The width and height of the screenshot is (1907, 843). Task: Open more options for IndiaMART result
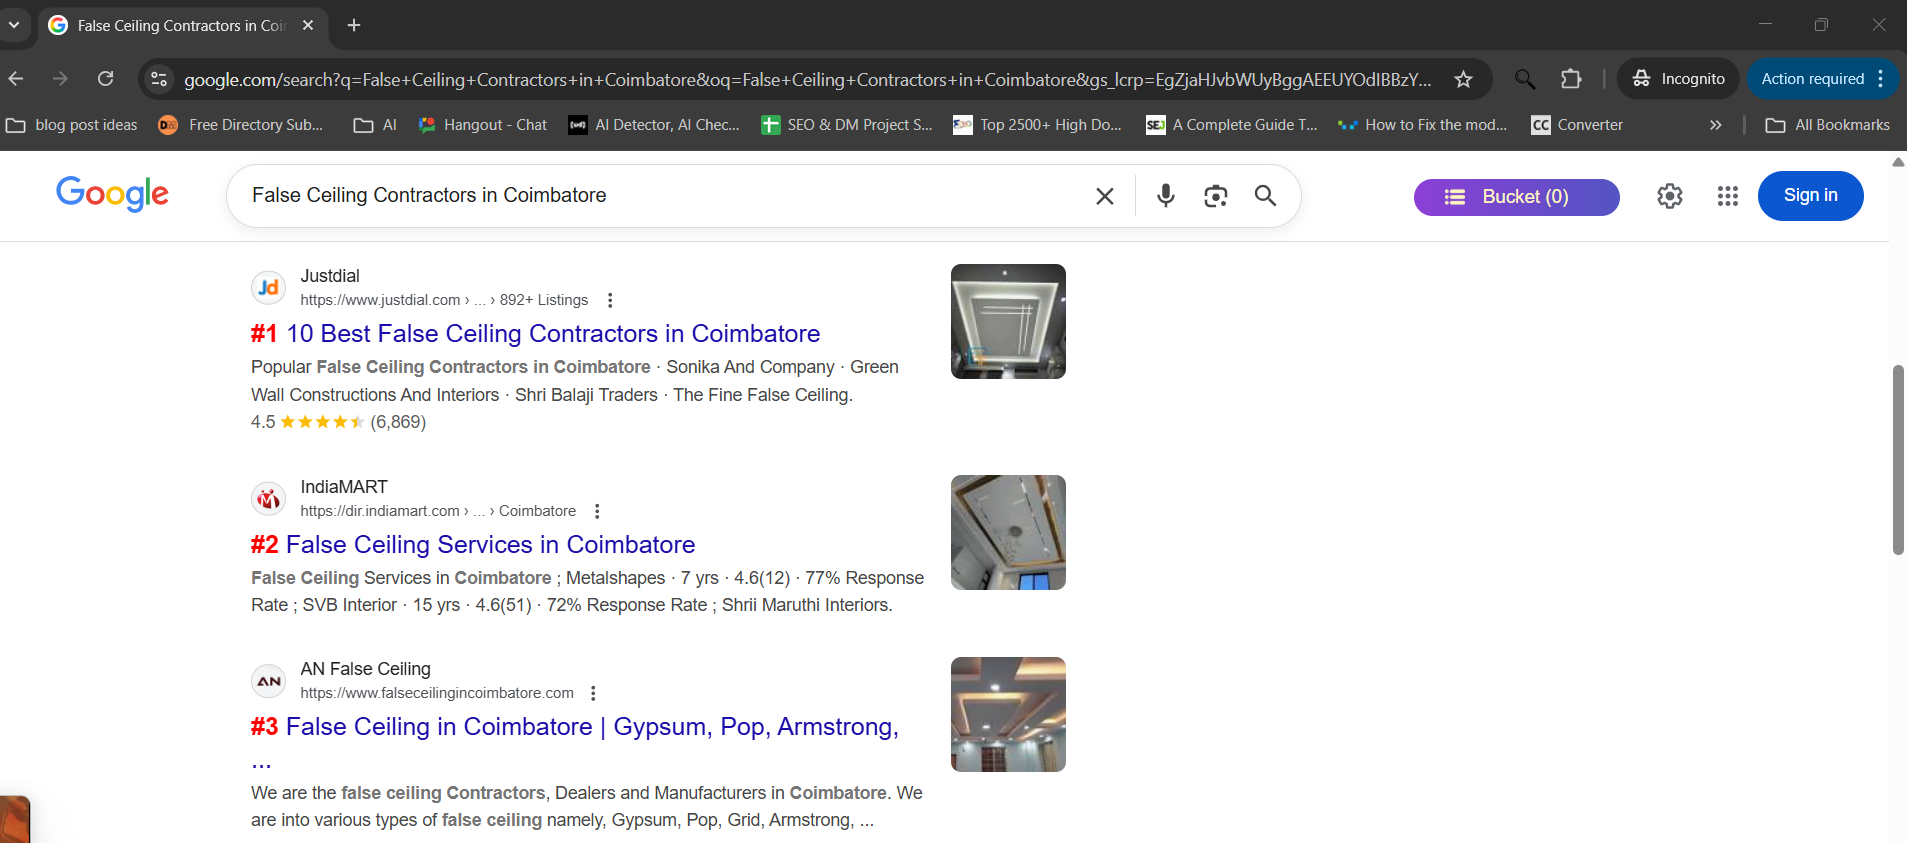597,511
